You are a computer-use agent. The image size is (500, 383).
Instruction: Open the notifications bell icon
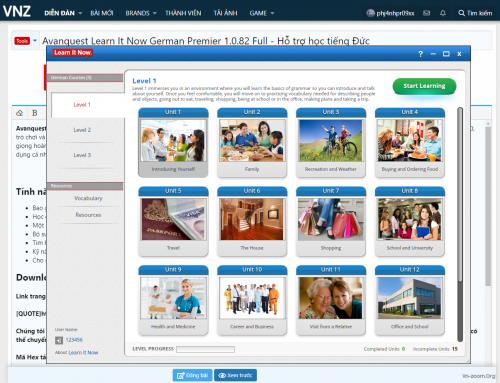pyautogui.click(x=443, y=13)
